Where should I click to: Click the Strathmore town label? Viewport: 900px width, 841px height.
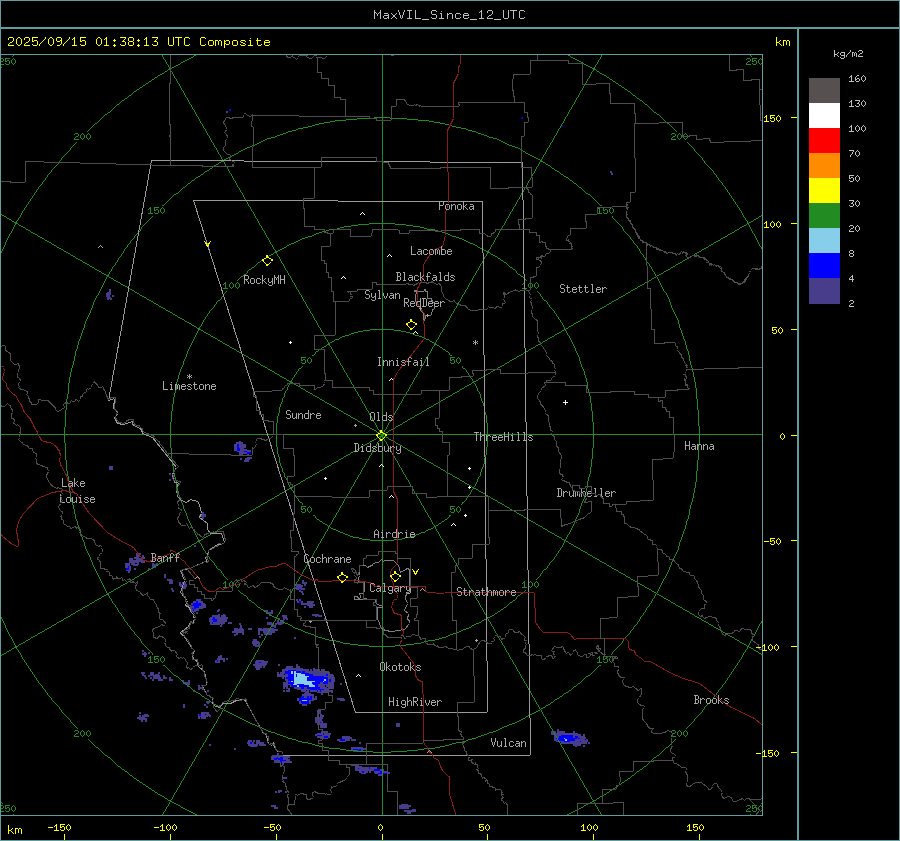[x=486, y=592]
